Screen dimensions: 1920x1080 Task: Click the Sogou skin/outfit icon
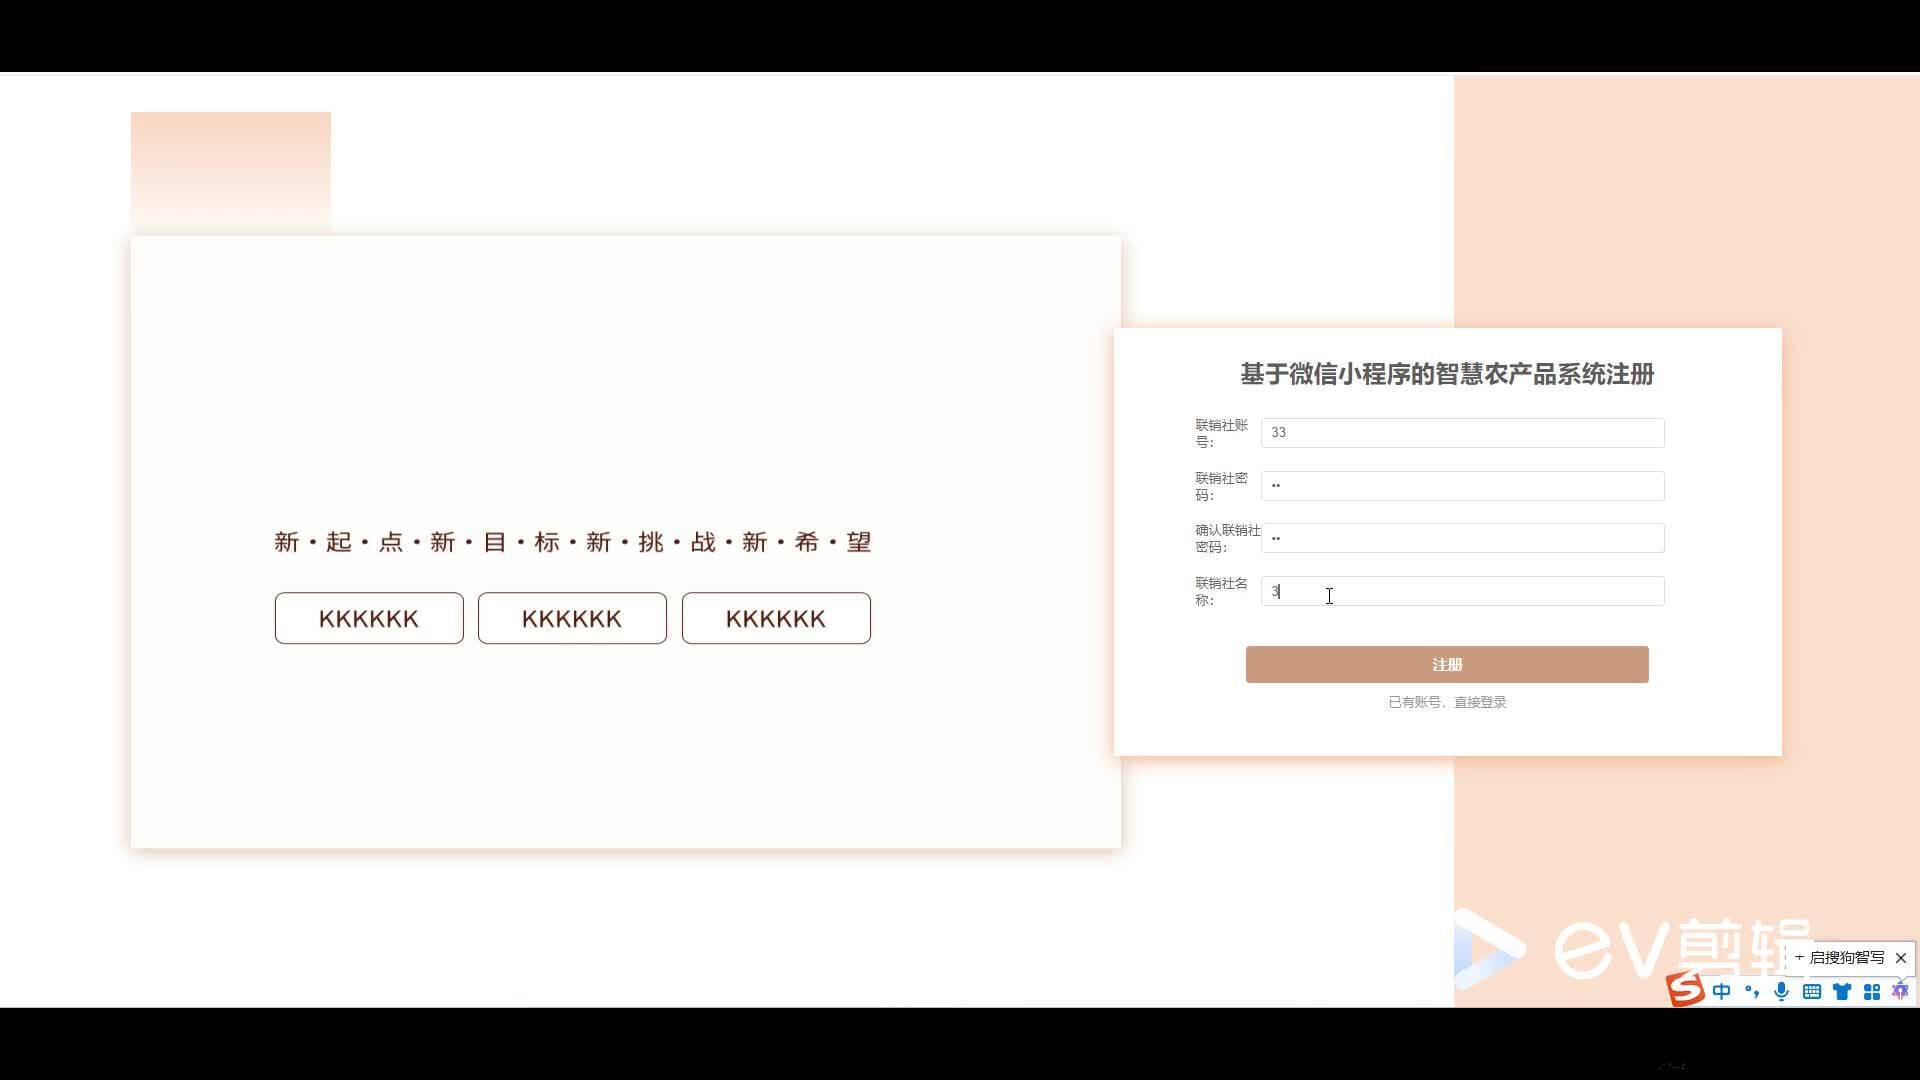coord(1843,991)
